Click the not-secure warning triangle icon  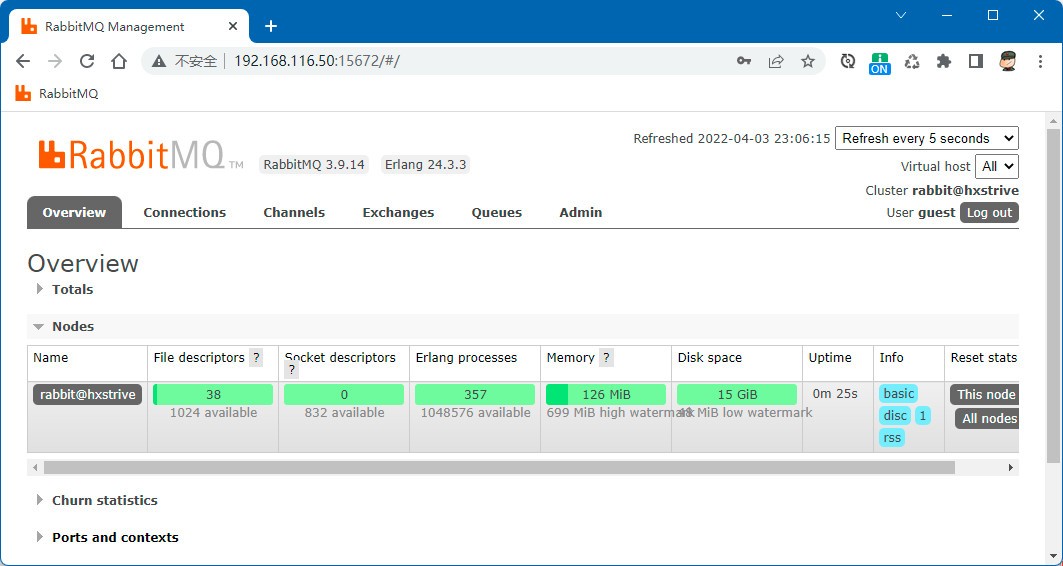[159, 62]
